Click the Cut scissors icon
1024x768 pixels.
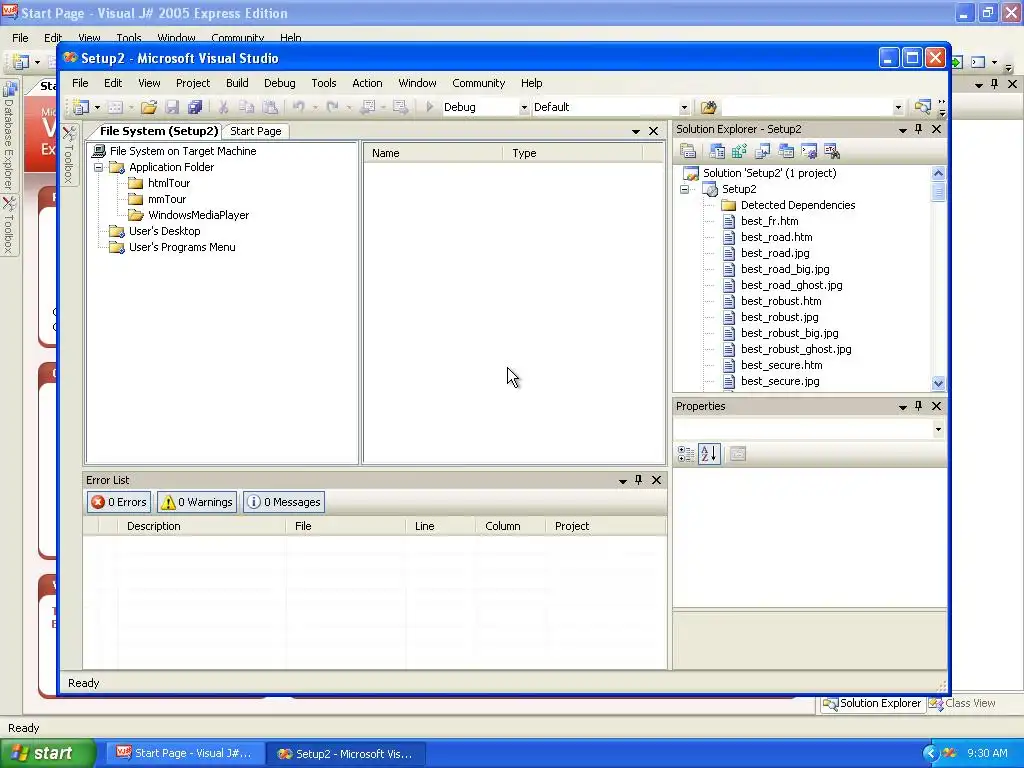223,107
